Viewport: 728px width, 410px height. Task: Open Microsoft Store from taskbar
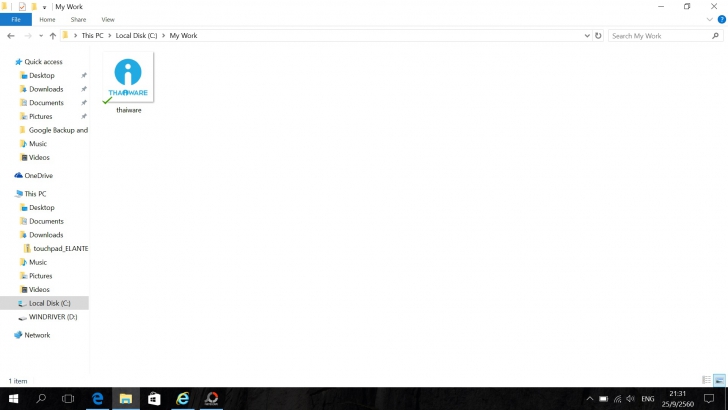(154, 398)
